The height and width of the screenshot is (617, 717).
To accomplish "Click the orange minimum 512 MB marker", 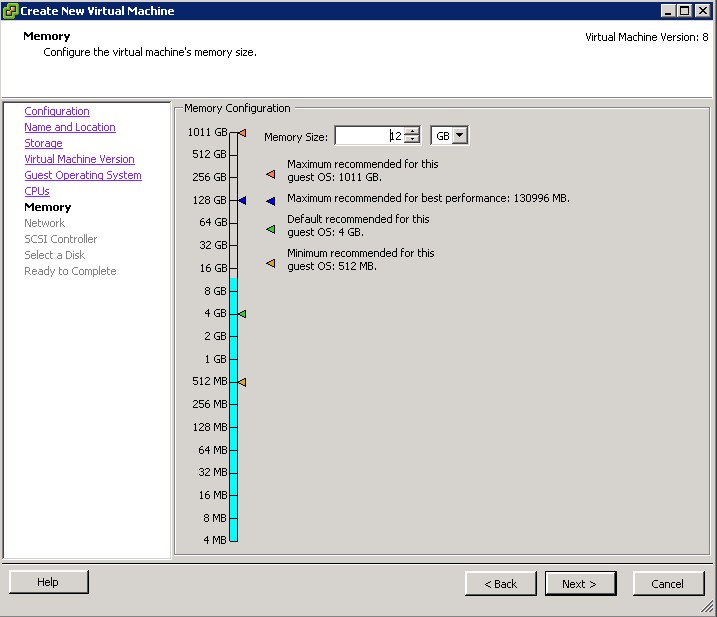I will [x=241, y=382].
